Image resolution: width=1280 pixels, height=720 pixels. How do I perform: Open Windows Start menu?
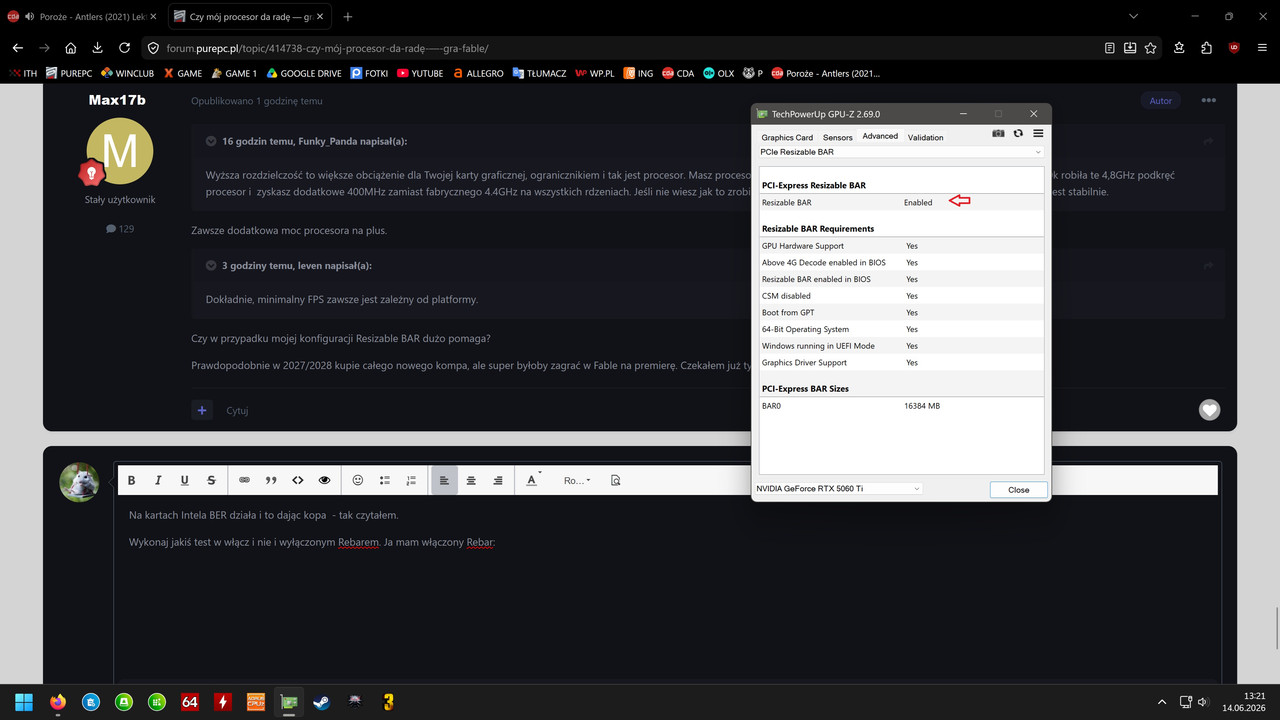pos(23,702)
